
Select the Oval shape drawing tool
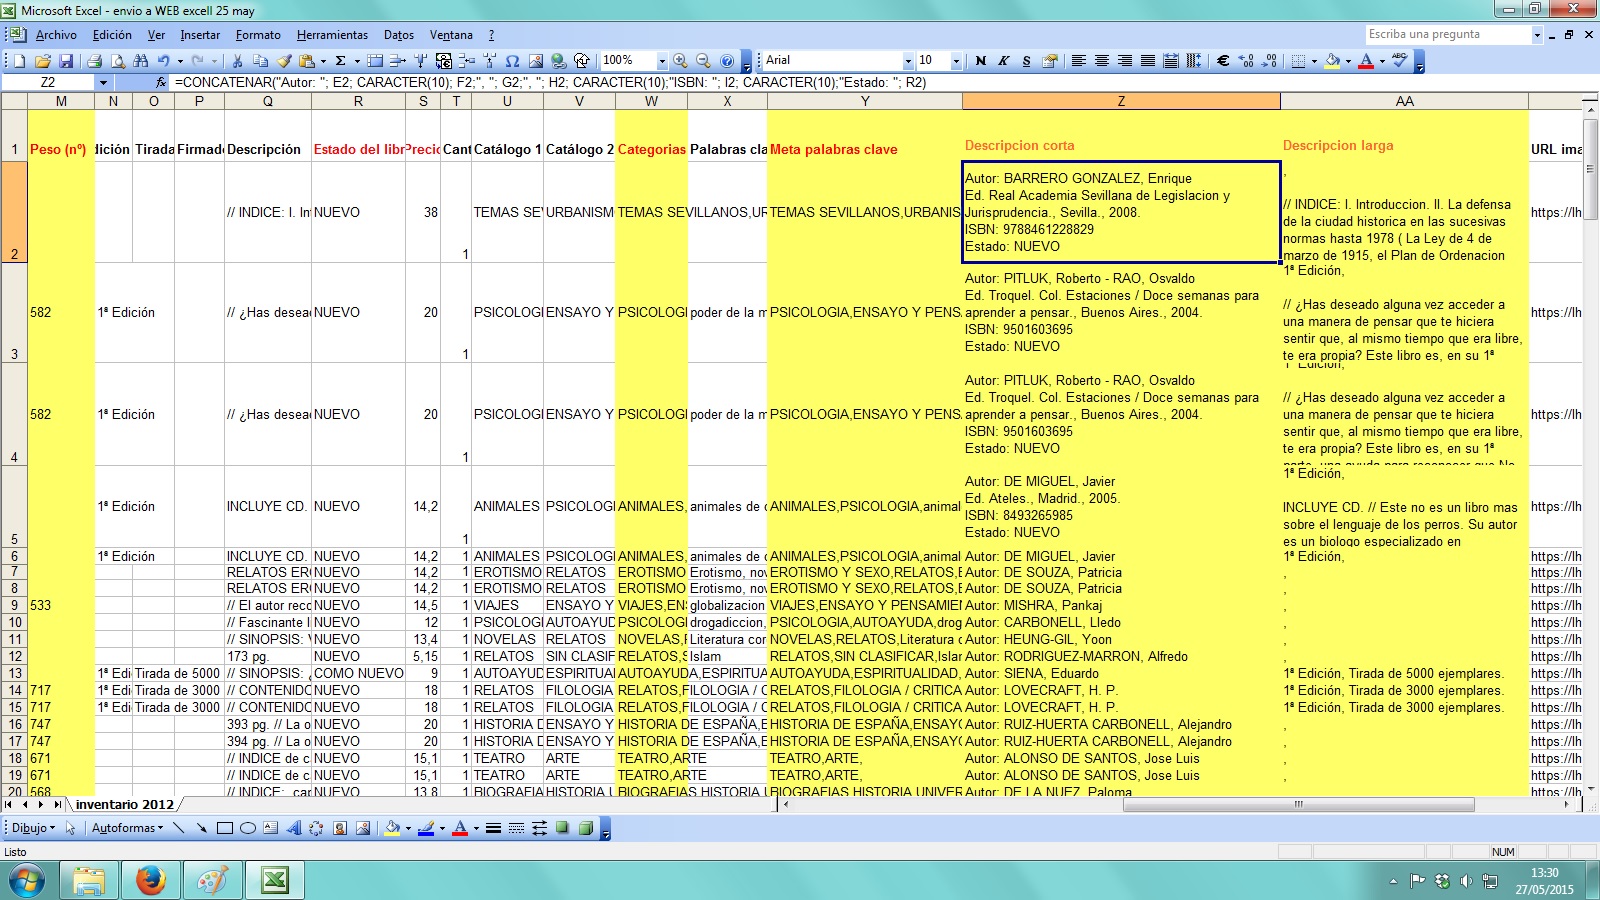pos(247,828)
